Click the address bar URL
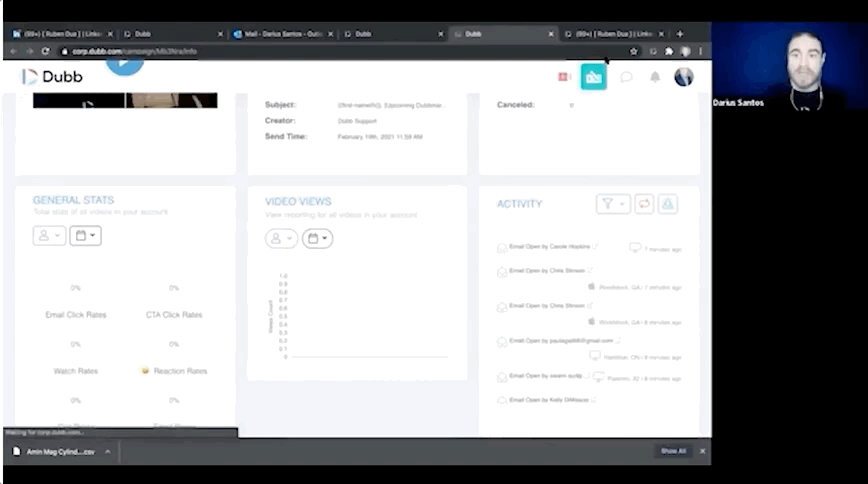The width and height of the screenshot is (868, 484). point(135,51)
